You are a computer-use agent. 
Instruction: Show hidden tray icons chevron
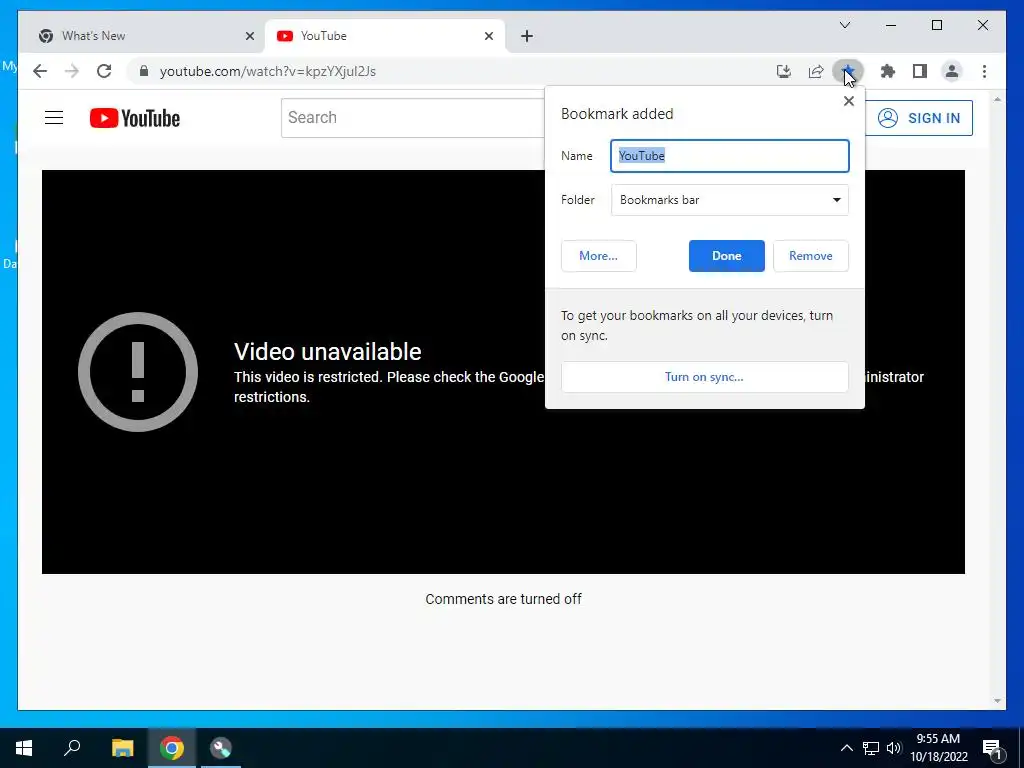click(846, 748)
